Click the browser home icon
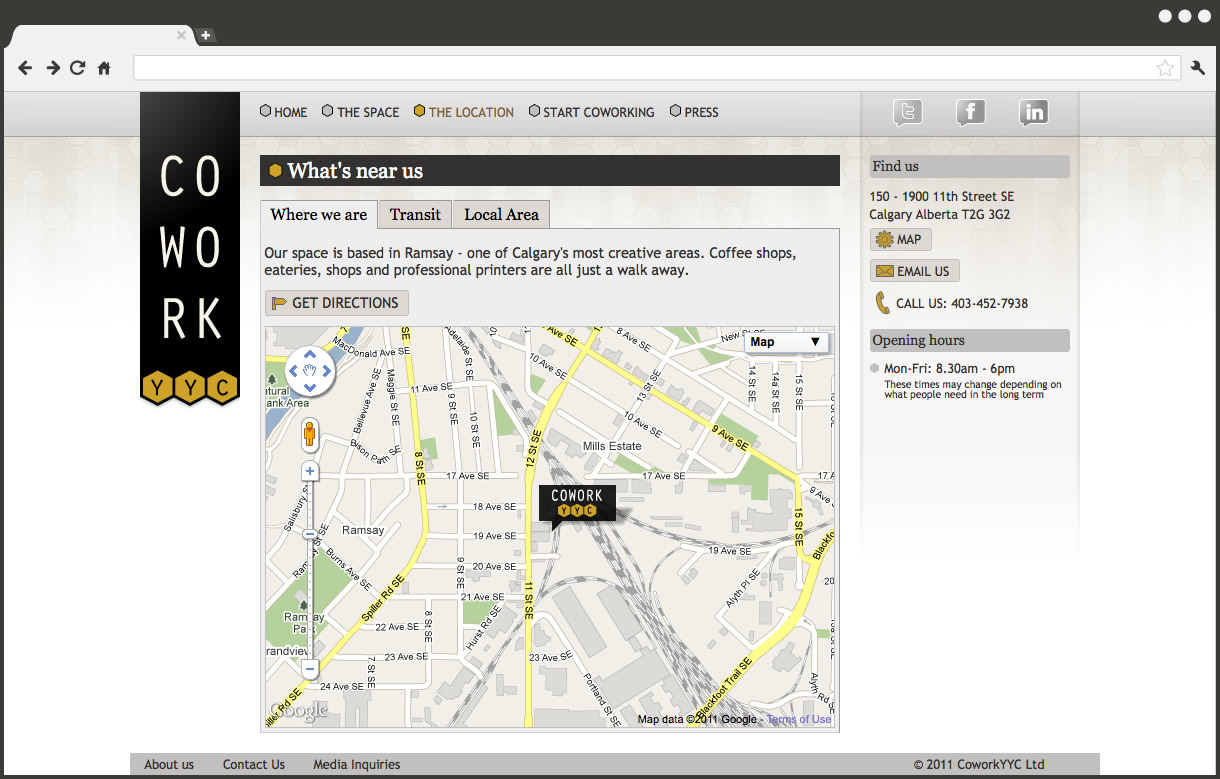 (x=104, y=68)
